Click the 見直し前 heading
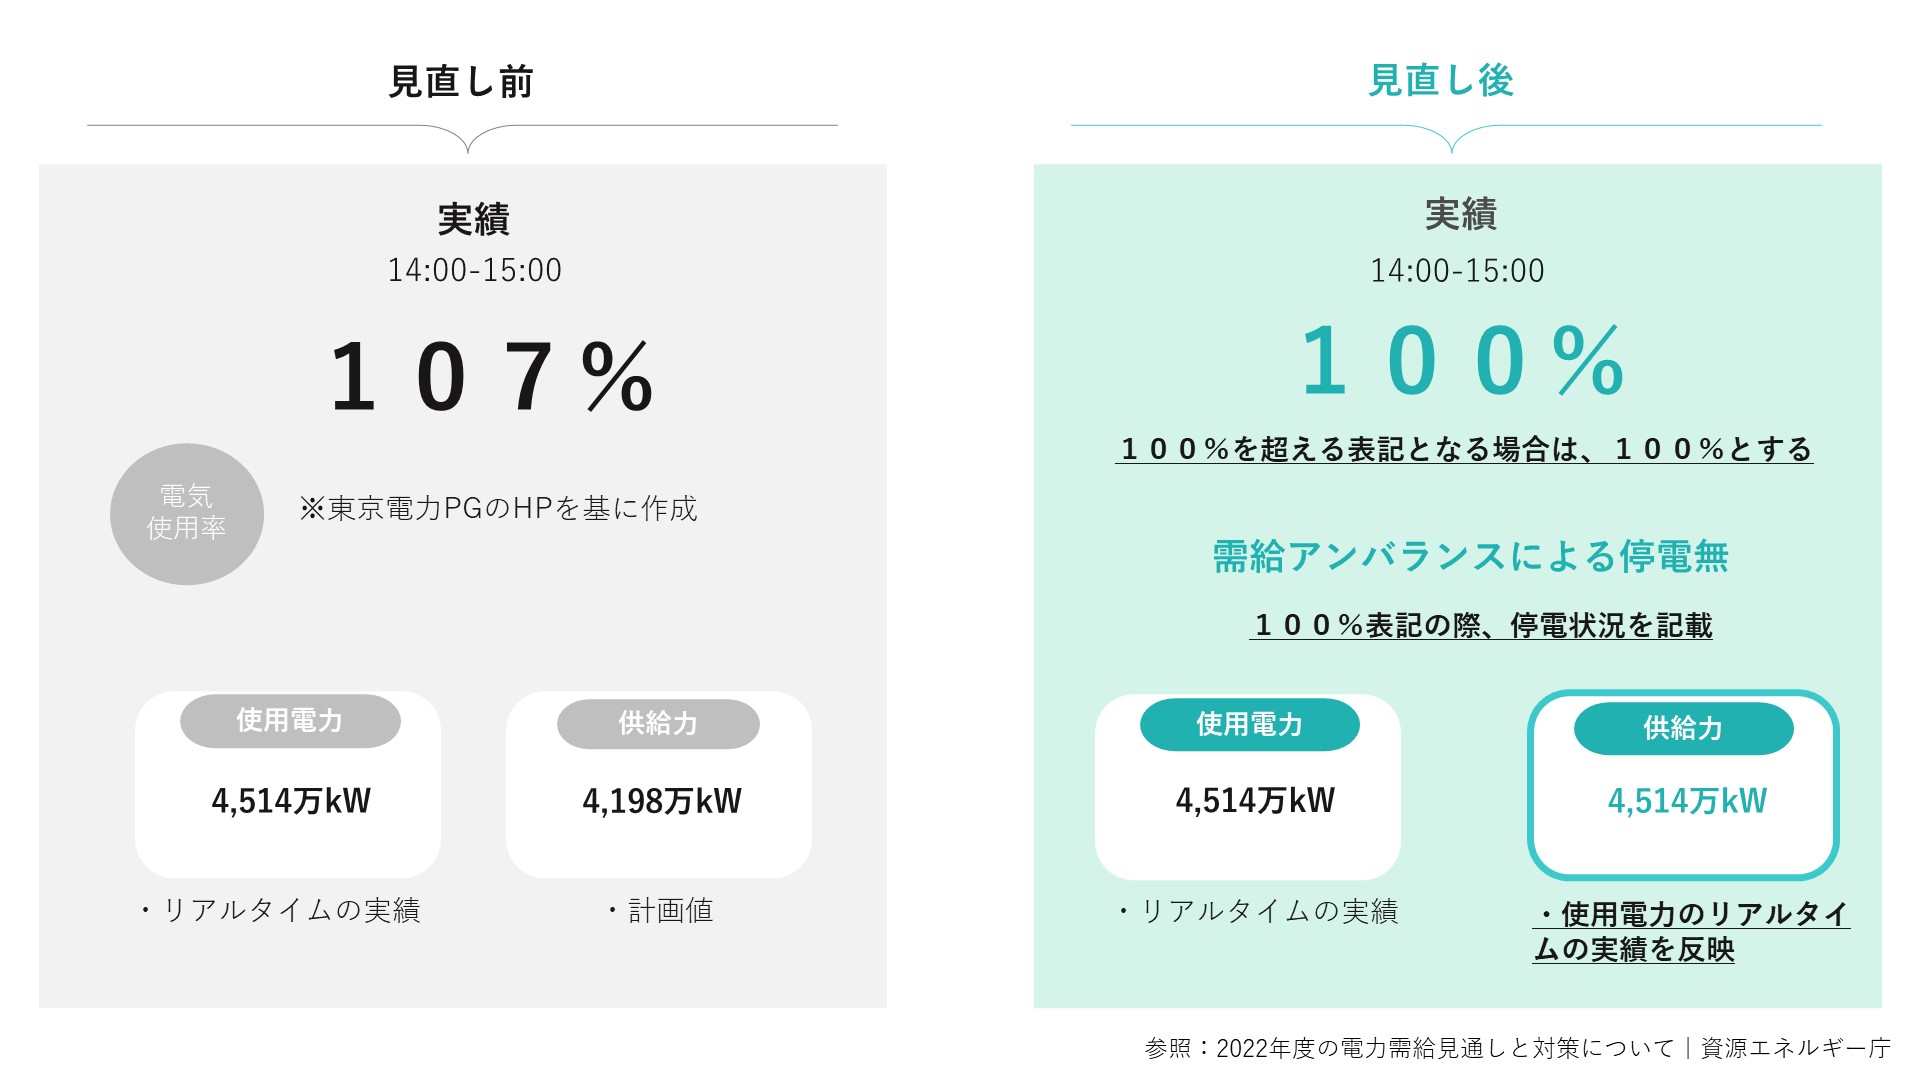The height and width of the screenshot is (1080, 1920). click(461, 81)
